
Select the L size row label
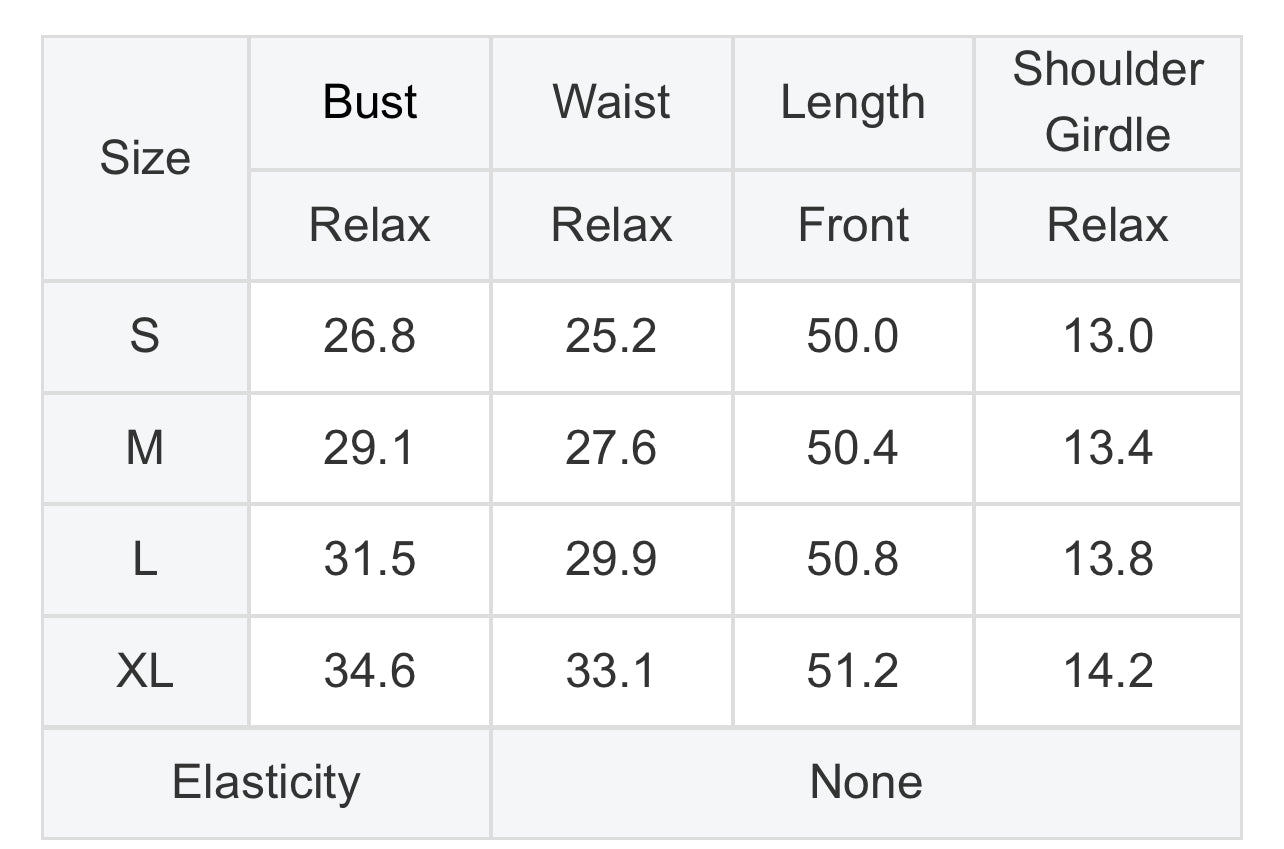point(145,559)
